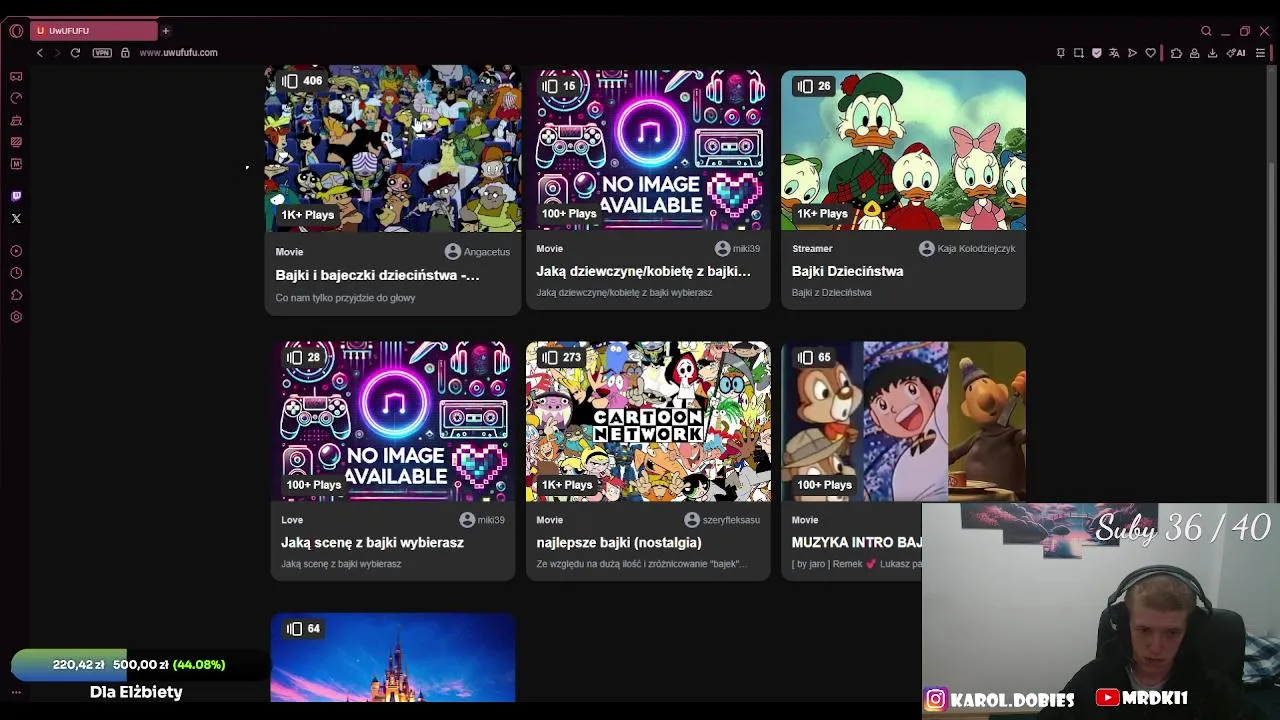
Task: Toggle the VPN badge in address bar
Action: 102,53
